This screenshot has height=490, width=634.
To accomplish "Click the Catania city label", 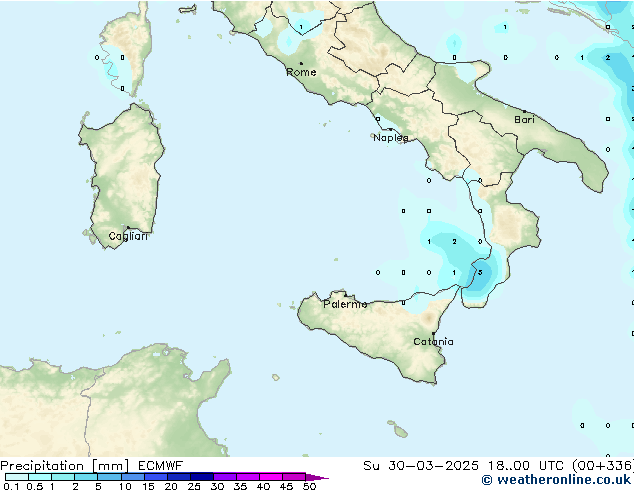I will [433, 342].
